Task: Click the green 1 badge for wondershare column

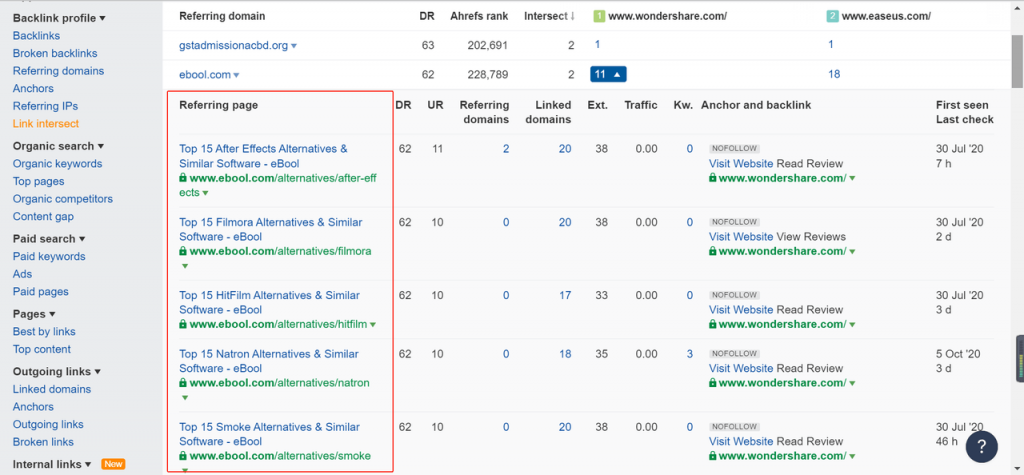Action: [598, 16]
